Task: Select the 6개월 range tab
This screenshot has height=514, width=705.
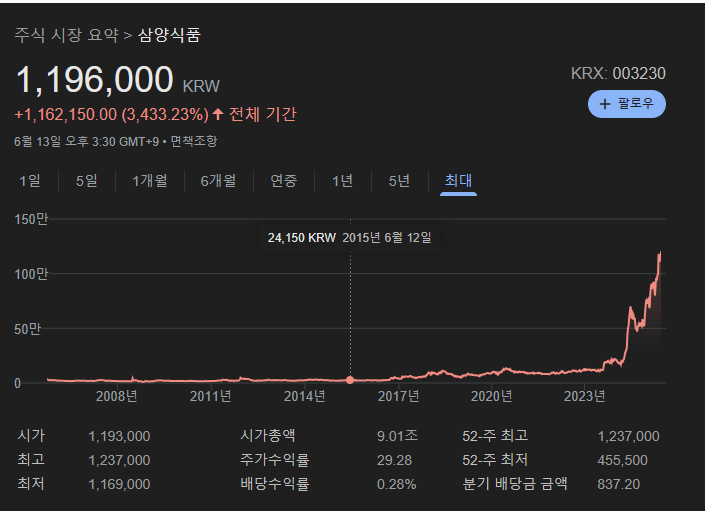Action: (x=219, y=181)
